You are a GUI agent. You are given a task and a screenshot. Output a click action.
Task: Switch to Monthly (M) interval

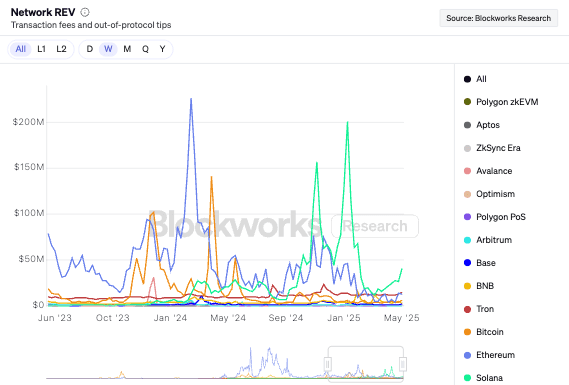[127, 49]
